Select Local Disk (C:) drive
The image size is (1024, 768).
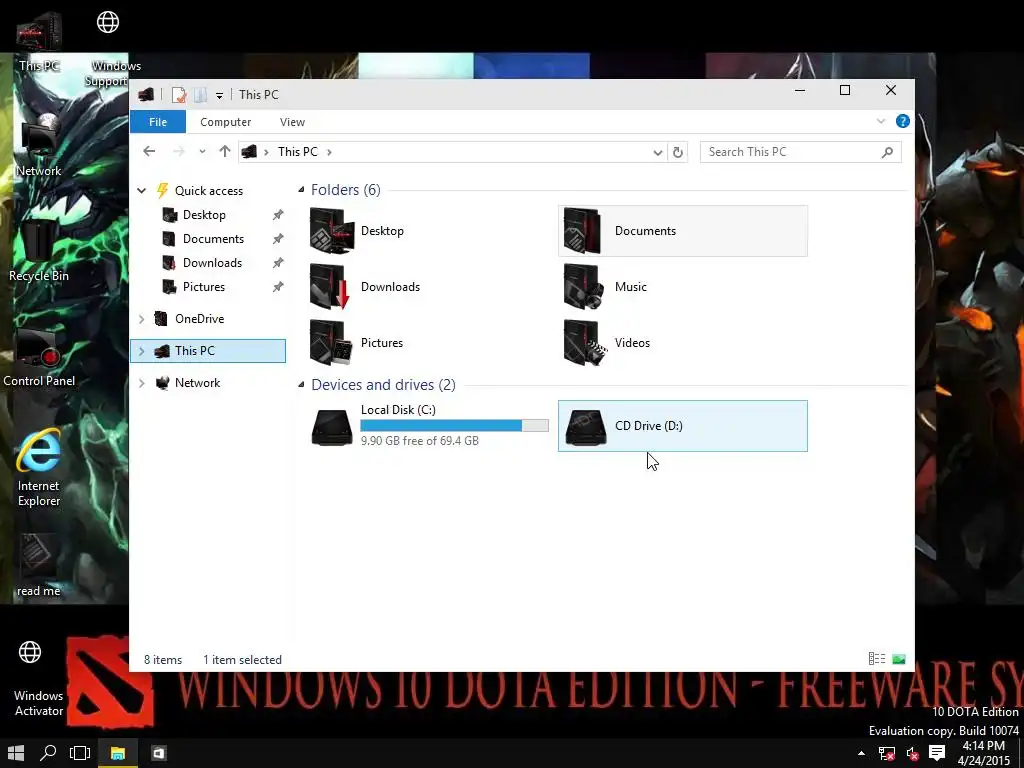430,426
